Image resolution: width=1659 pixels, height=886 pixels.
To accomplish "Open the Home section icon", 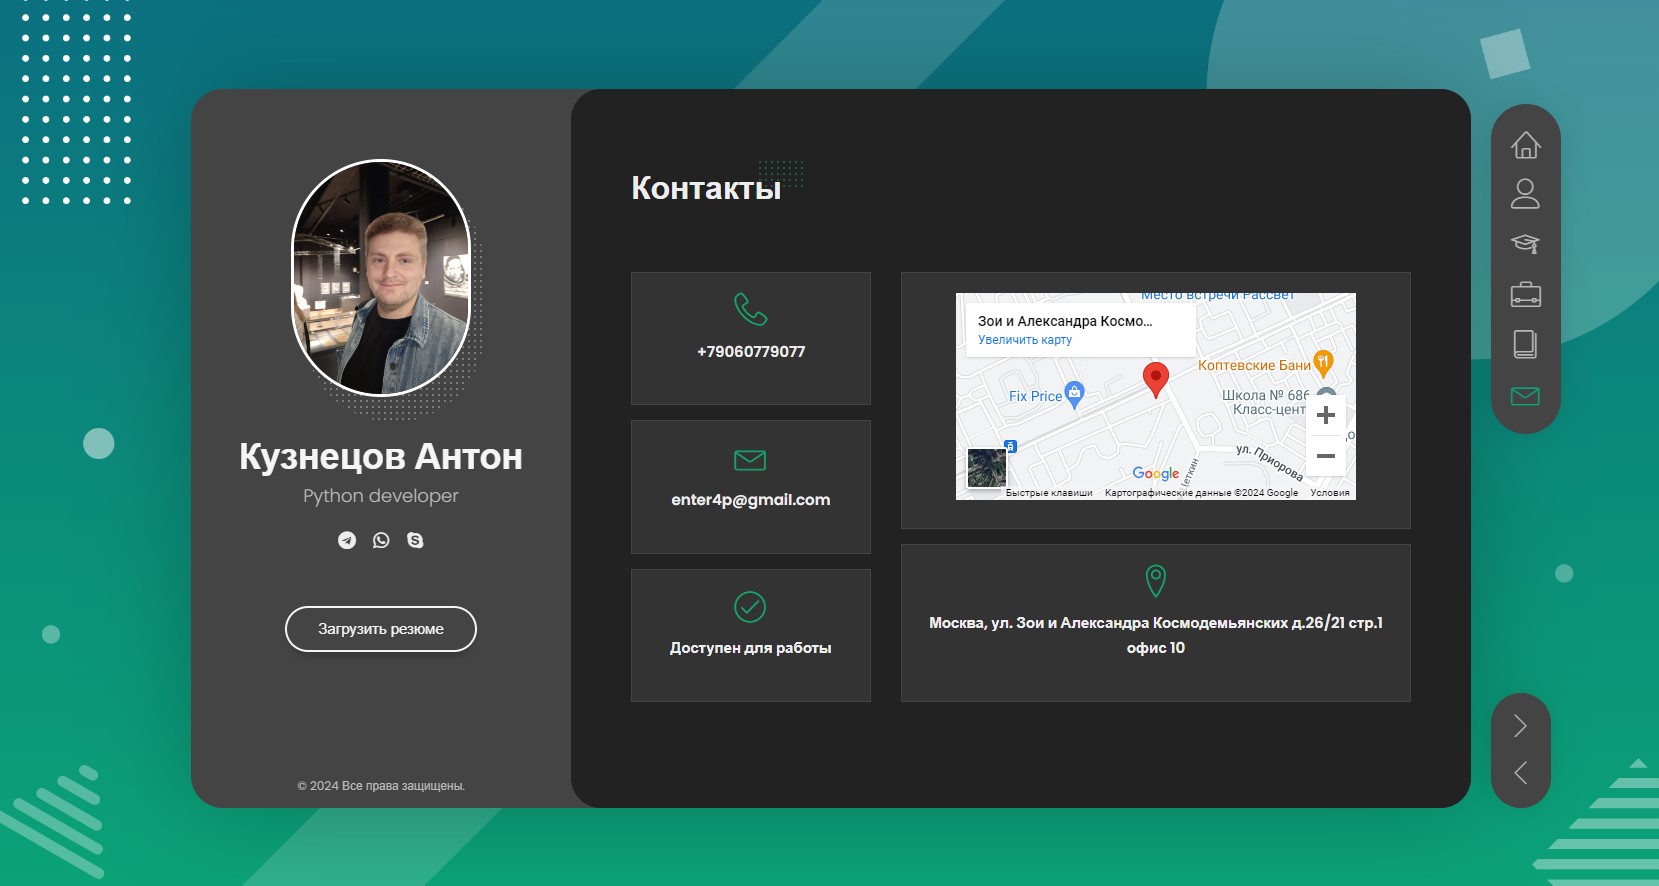I will pos(1525,145).
